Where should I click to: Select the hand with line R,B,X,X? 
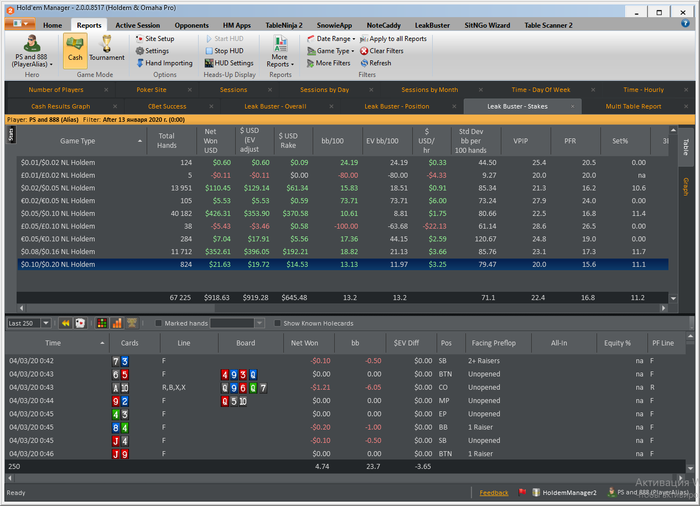(x=346, y=387)
